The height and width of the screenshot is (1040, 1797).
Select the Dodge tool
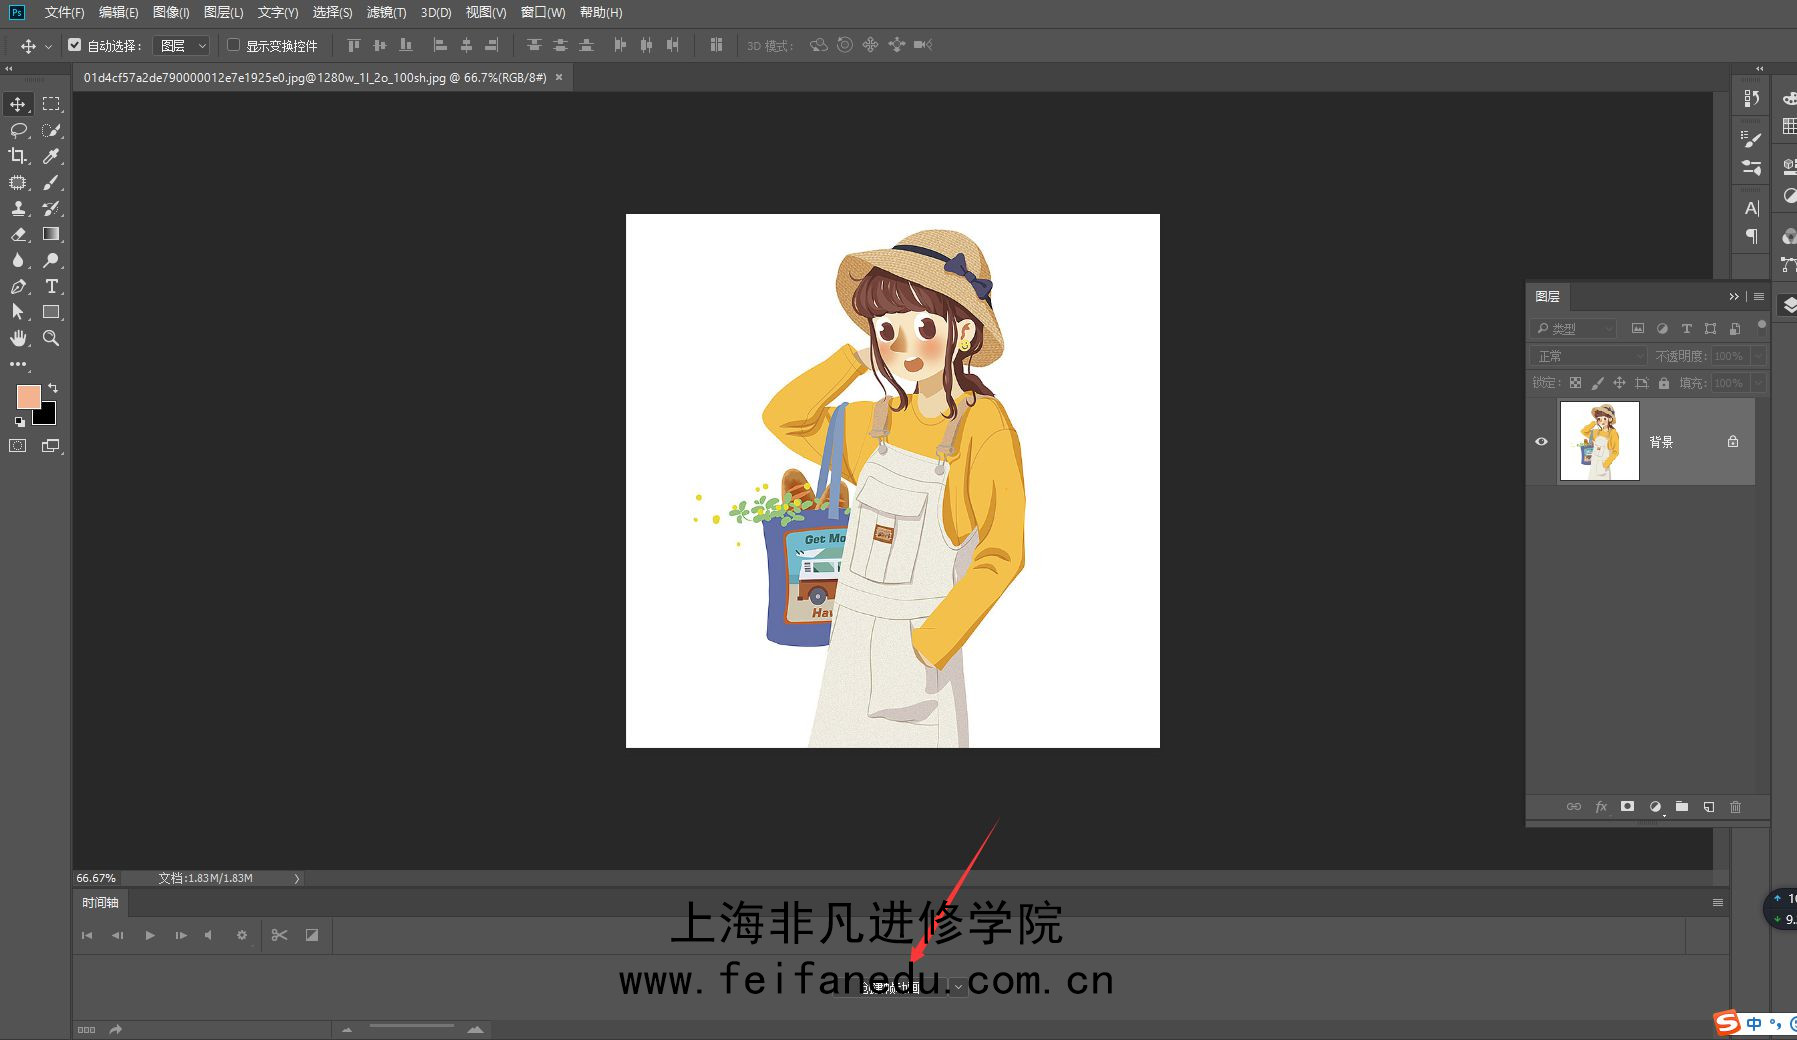click(51, 260)
